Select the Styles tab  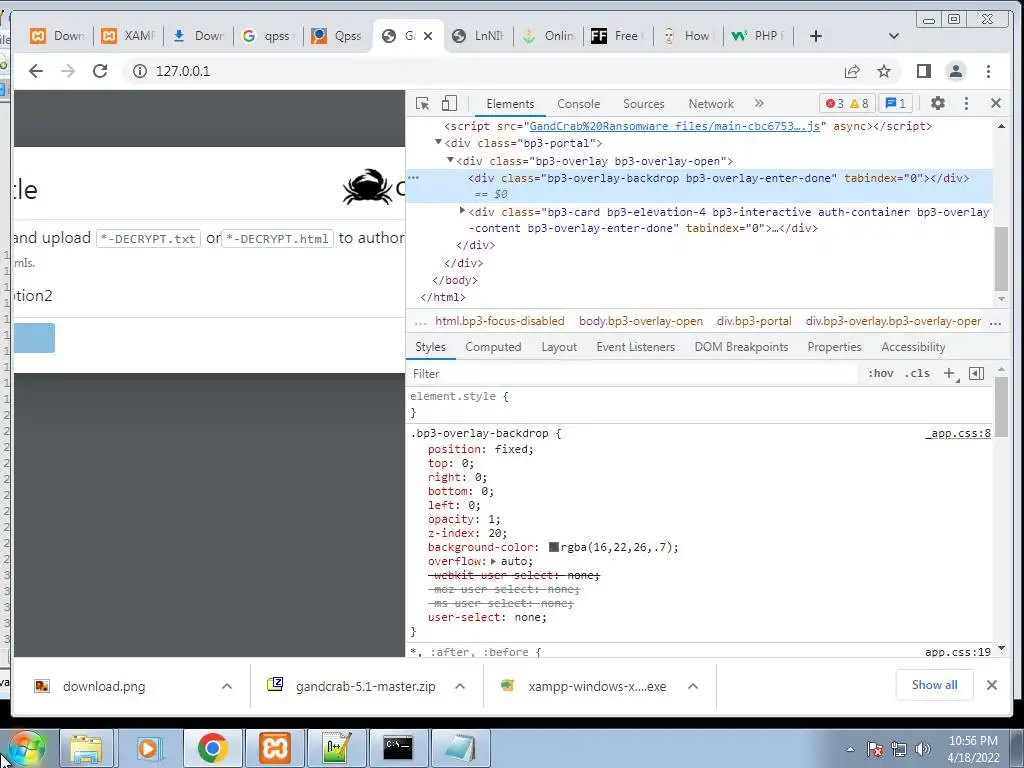(430, 347)
